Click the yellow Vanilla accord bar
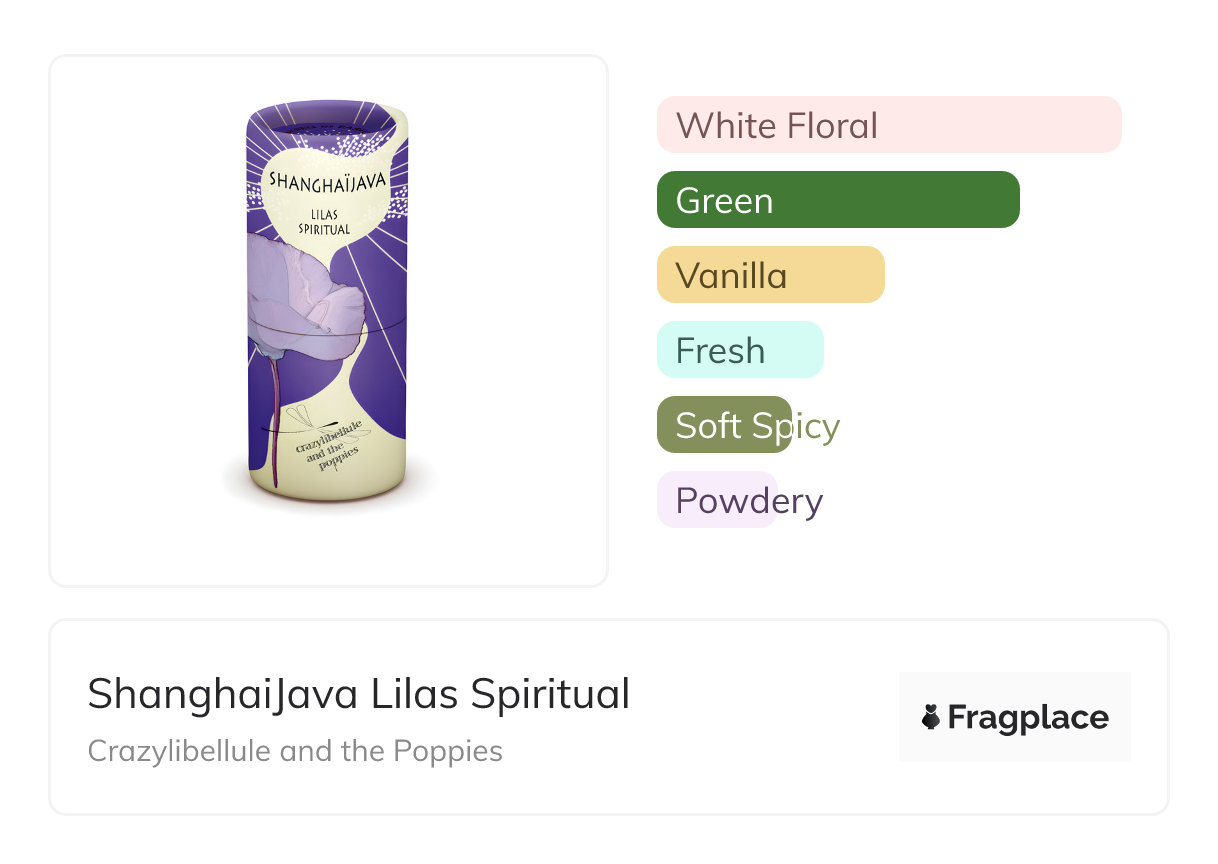1218x864 pixels. click(x=770, y=275)
